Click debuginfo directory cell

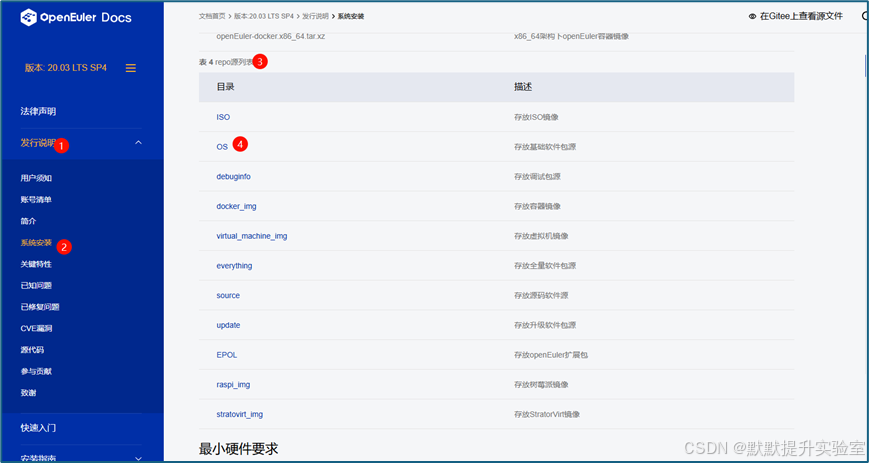tap(233, 176)
